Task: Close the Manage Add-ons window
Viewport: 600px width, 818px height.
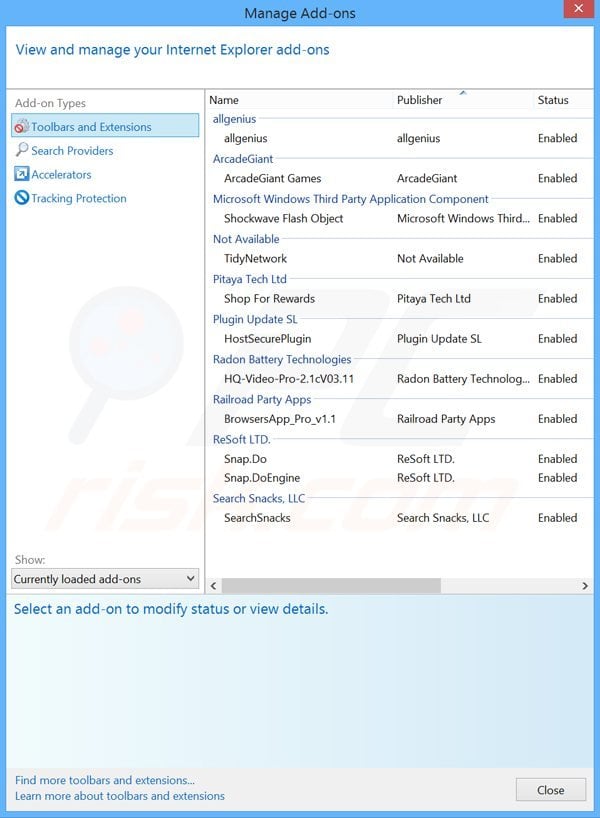Action: pos(578,8)
